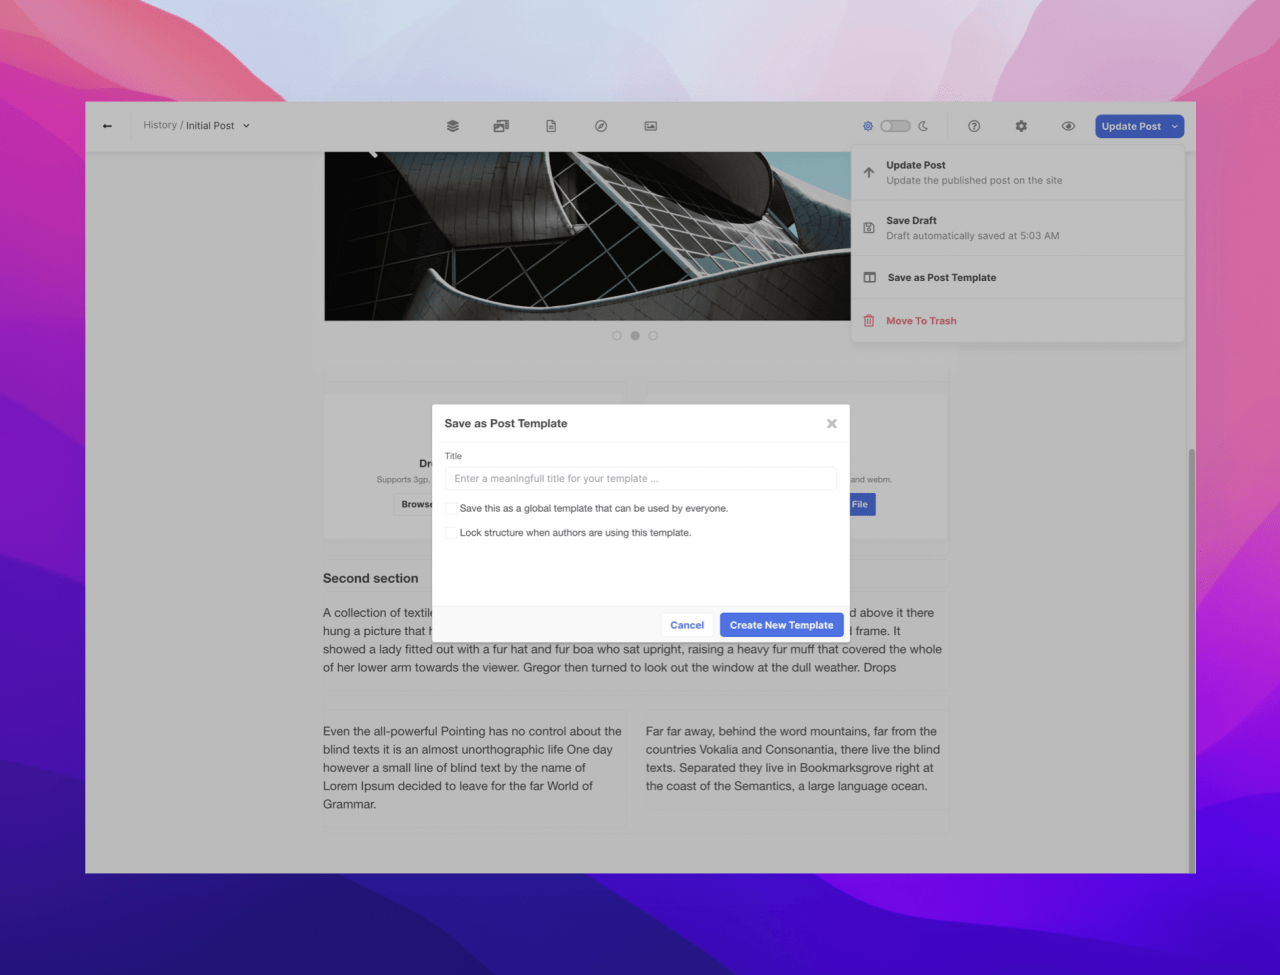Image resolution: width=1280 pixels, height=975 pixels.
Task: Check Lock structure for authors option
Action: pyautogui.click(x=451, y=533)
